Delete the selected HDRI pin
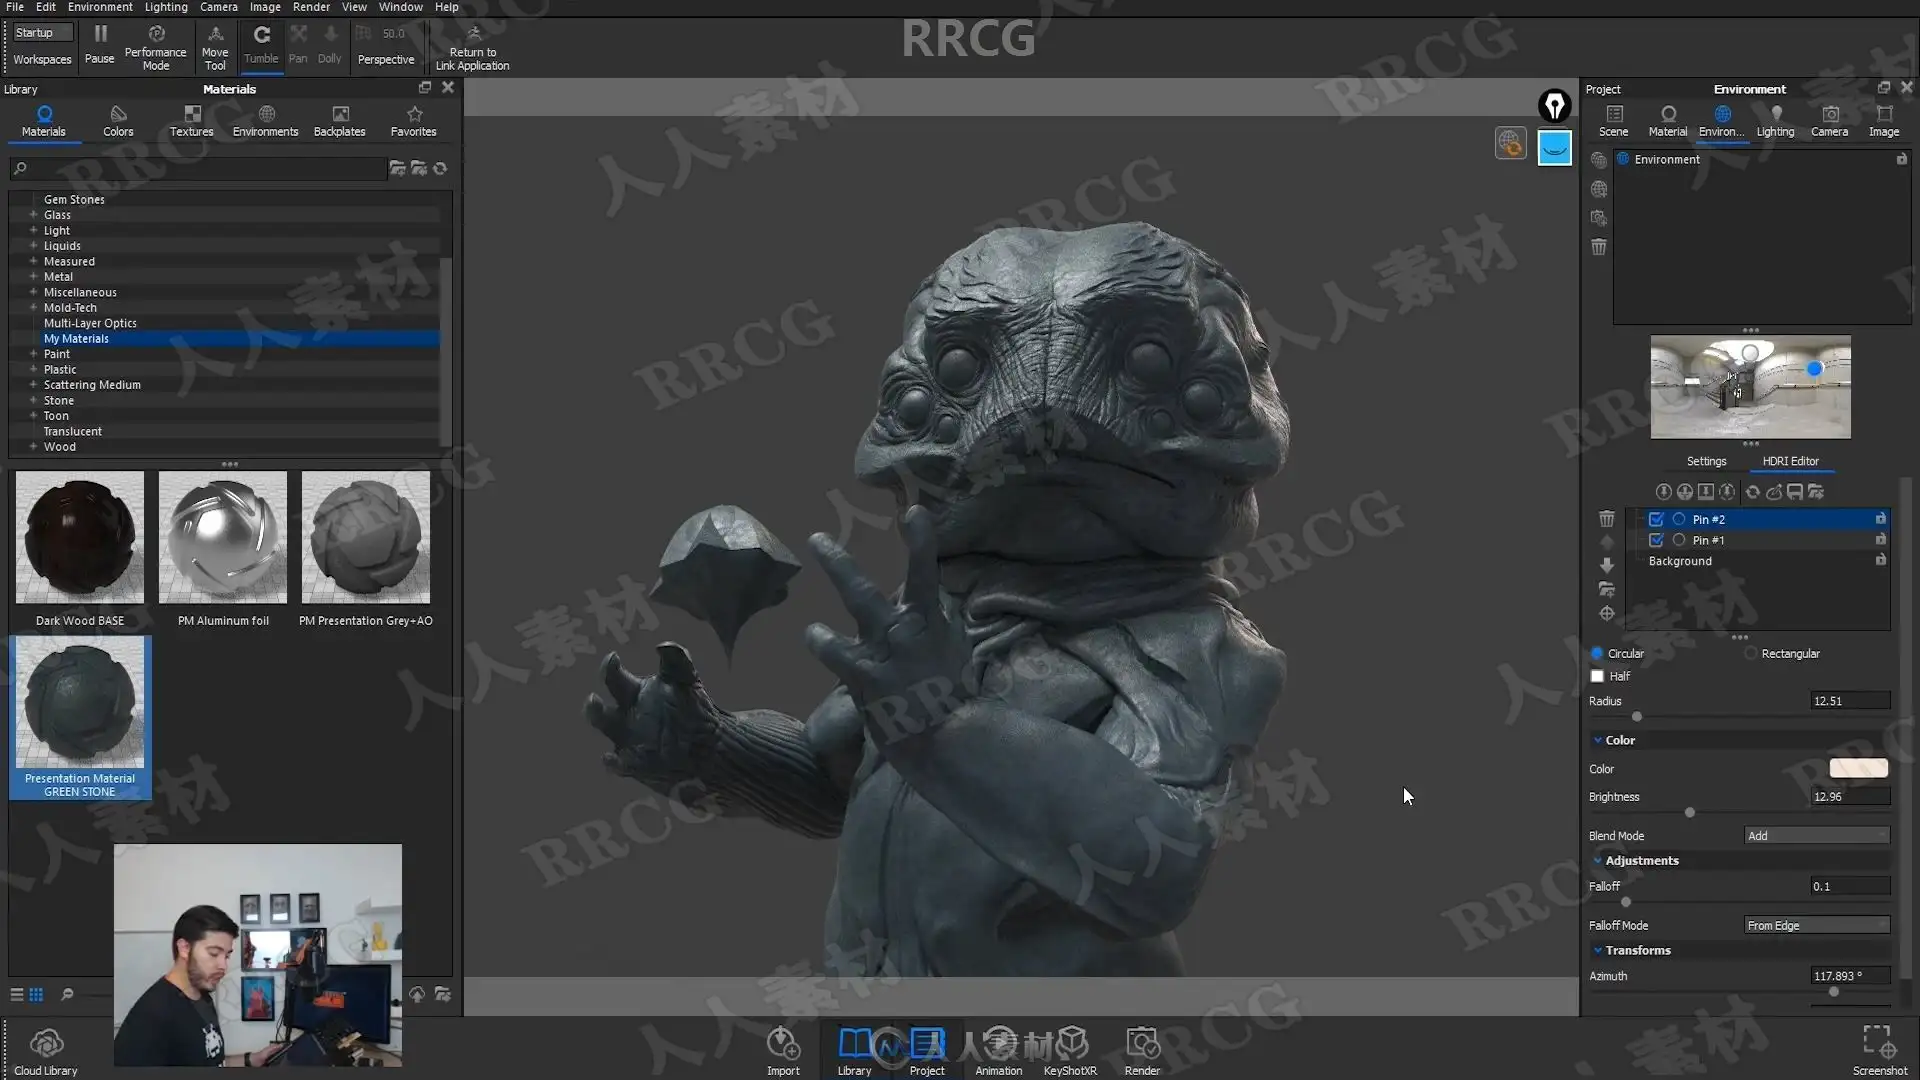 1607,519
